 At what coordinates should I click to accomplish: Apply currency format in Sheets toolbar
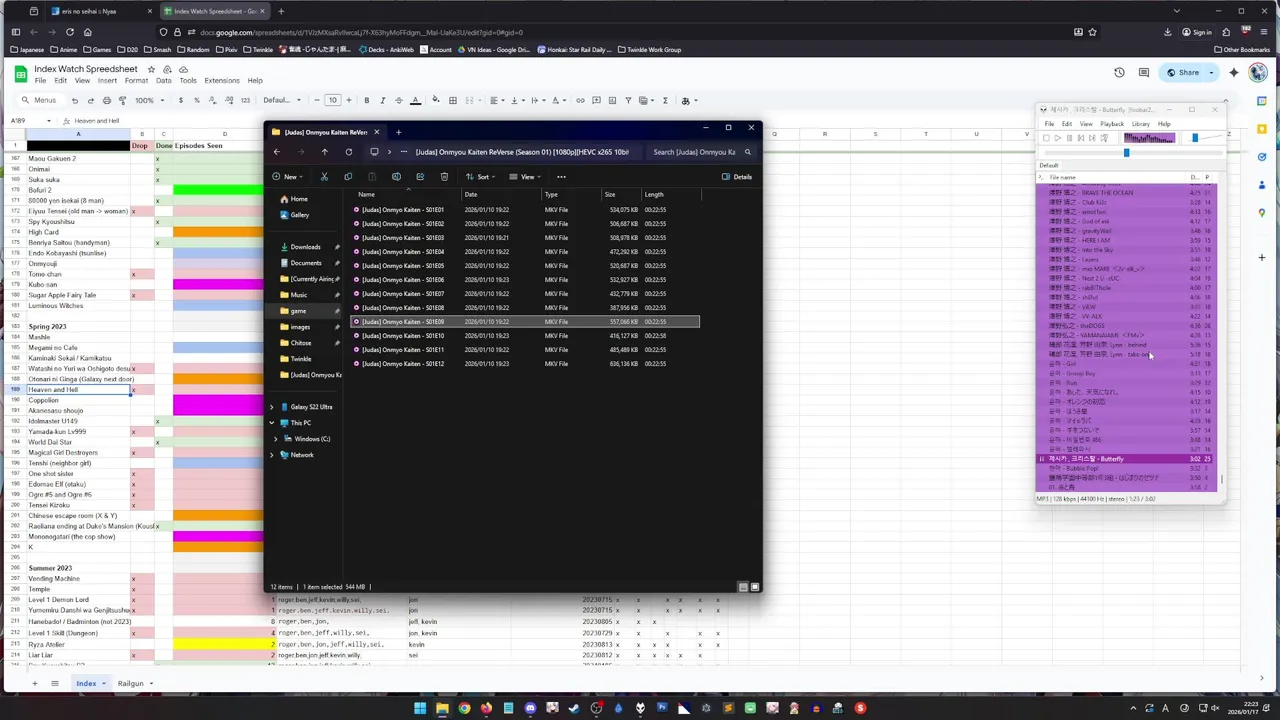(182, 100)
